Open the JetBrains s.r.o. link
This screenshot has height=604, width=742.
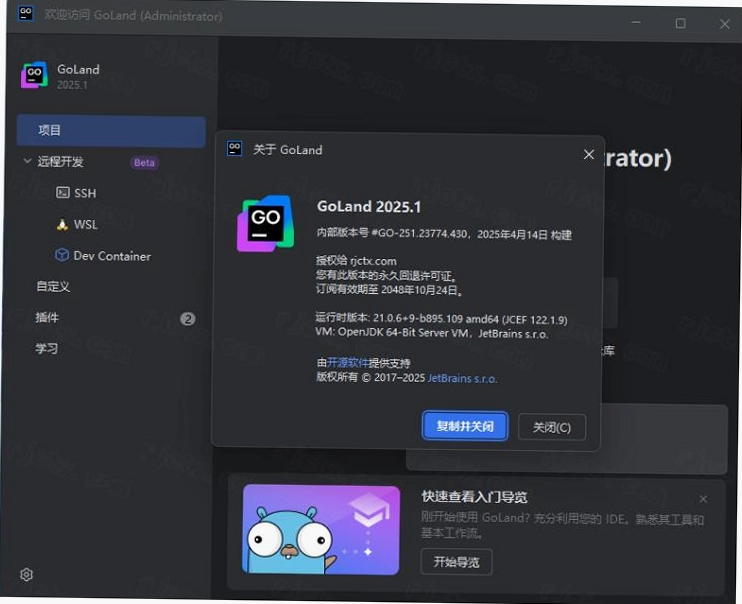[x=462, y=379]
